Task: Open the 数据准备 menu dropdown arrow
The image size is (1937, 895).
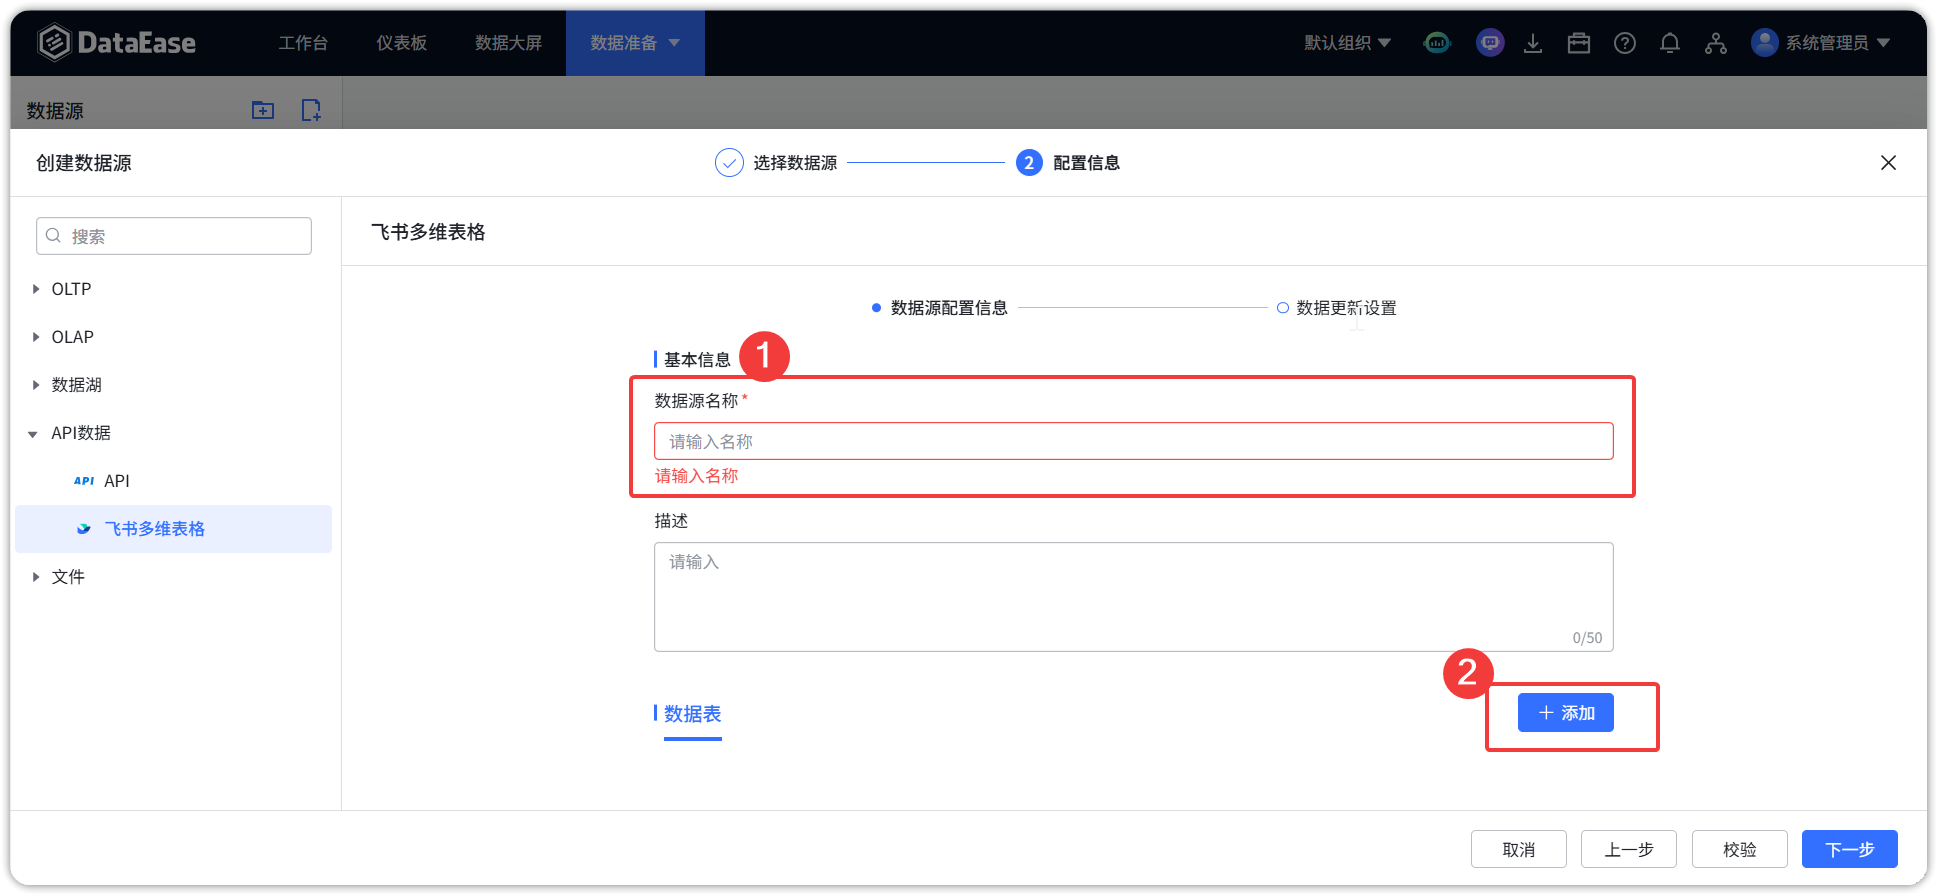Action: tap(674, 43)
